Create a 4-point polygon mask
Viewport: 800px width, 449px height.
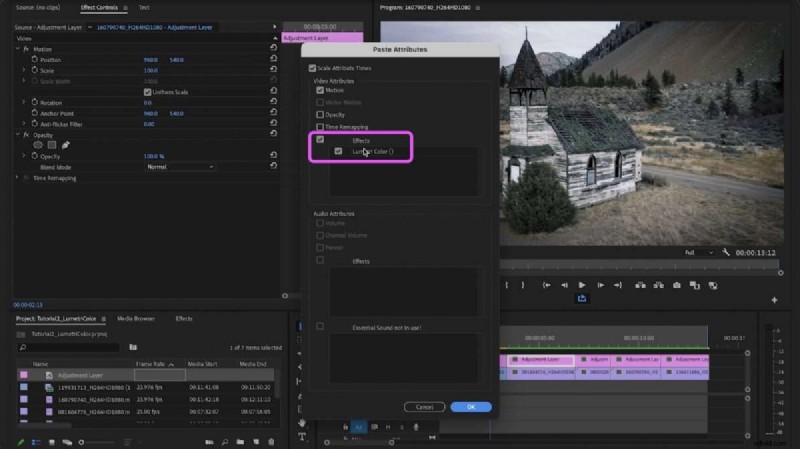[52, 145]
